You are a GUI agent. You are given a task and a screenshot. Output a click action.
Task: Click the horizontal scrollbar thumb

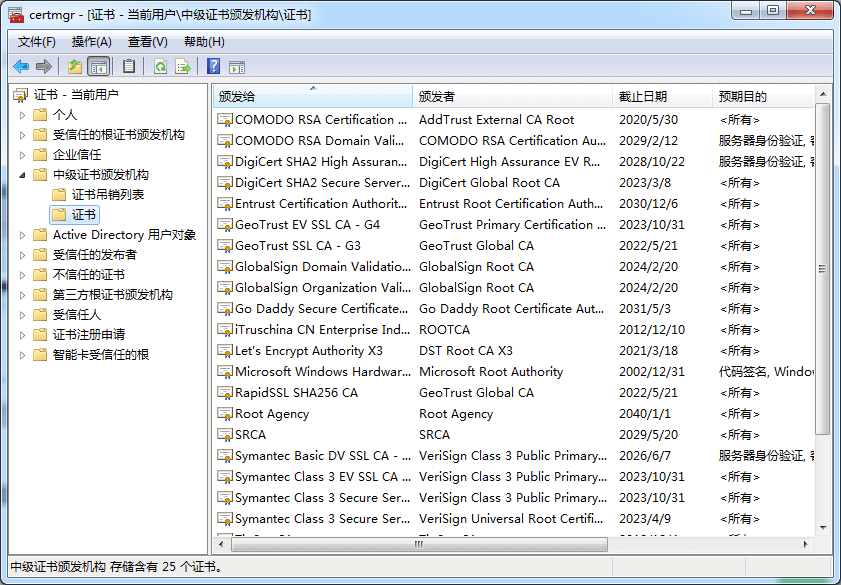click(x=419, y=544)
